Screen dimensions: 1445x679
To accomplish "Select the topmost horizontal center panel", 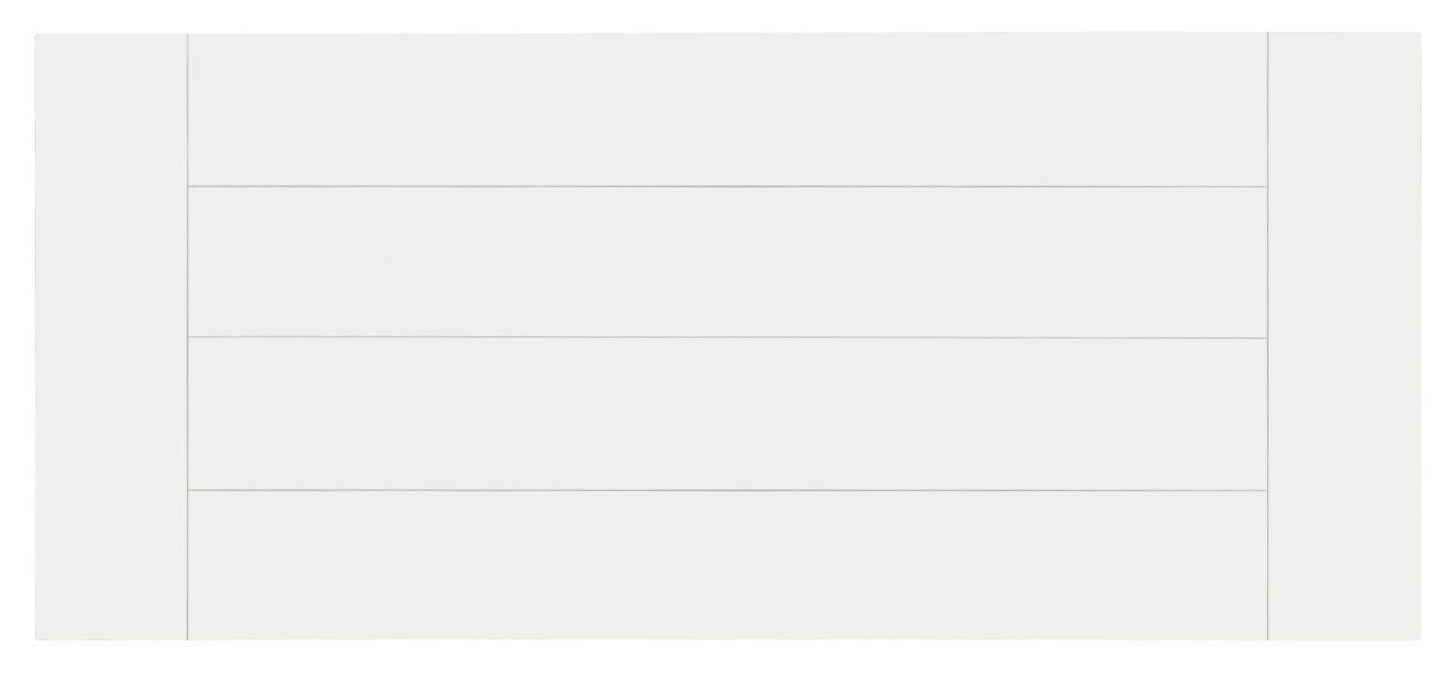I will click(727, 110).
